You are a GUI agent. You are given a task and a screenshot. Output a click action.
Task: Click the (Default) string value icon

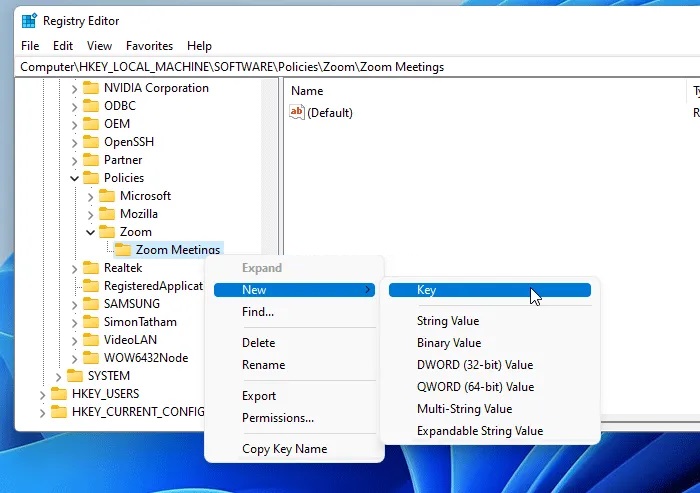pyautogui.click(x=297, y=112)
